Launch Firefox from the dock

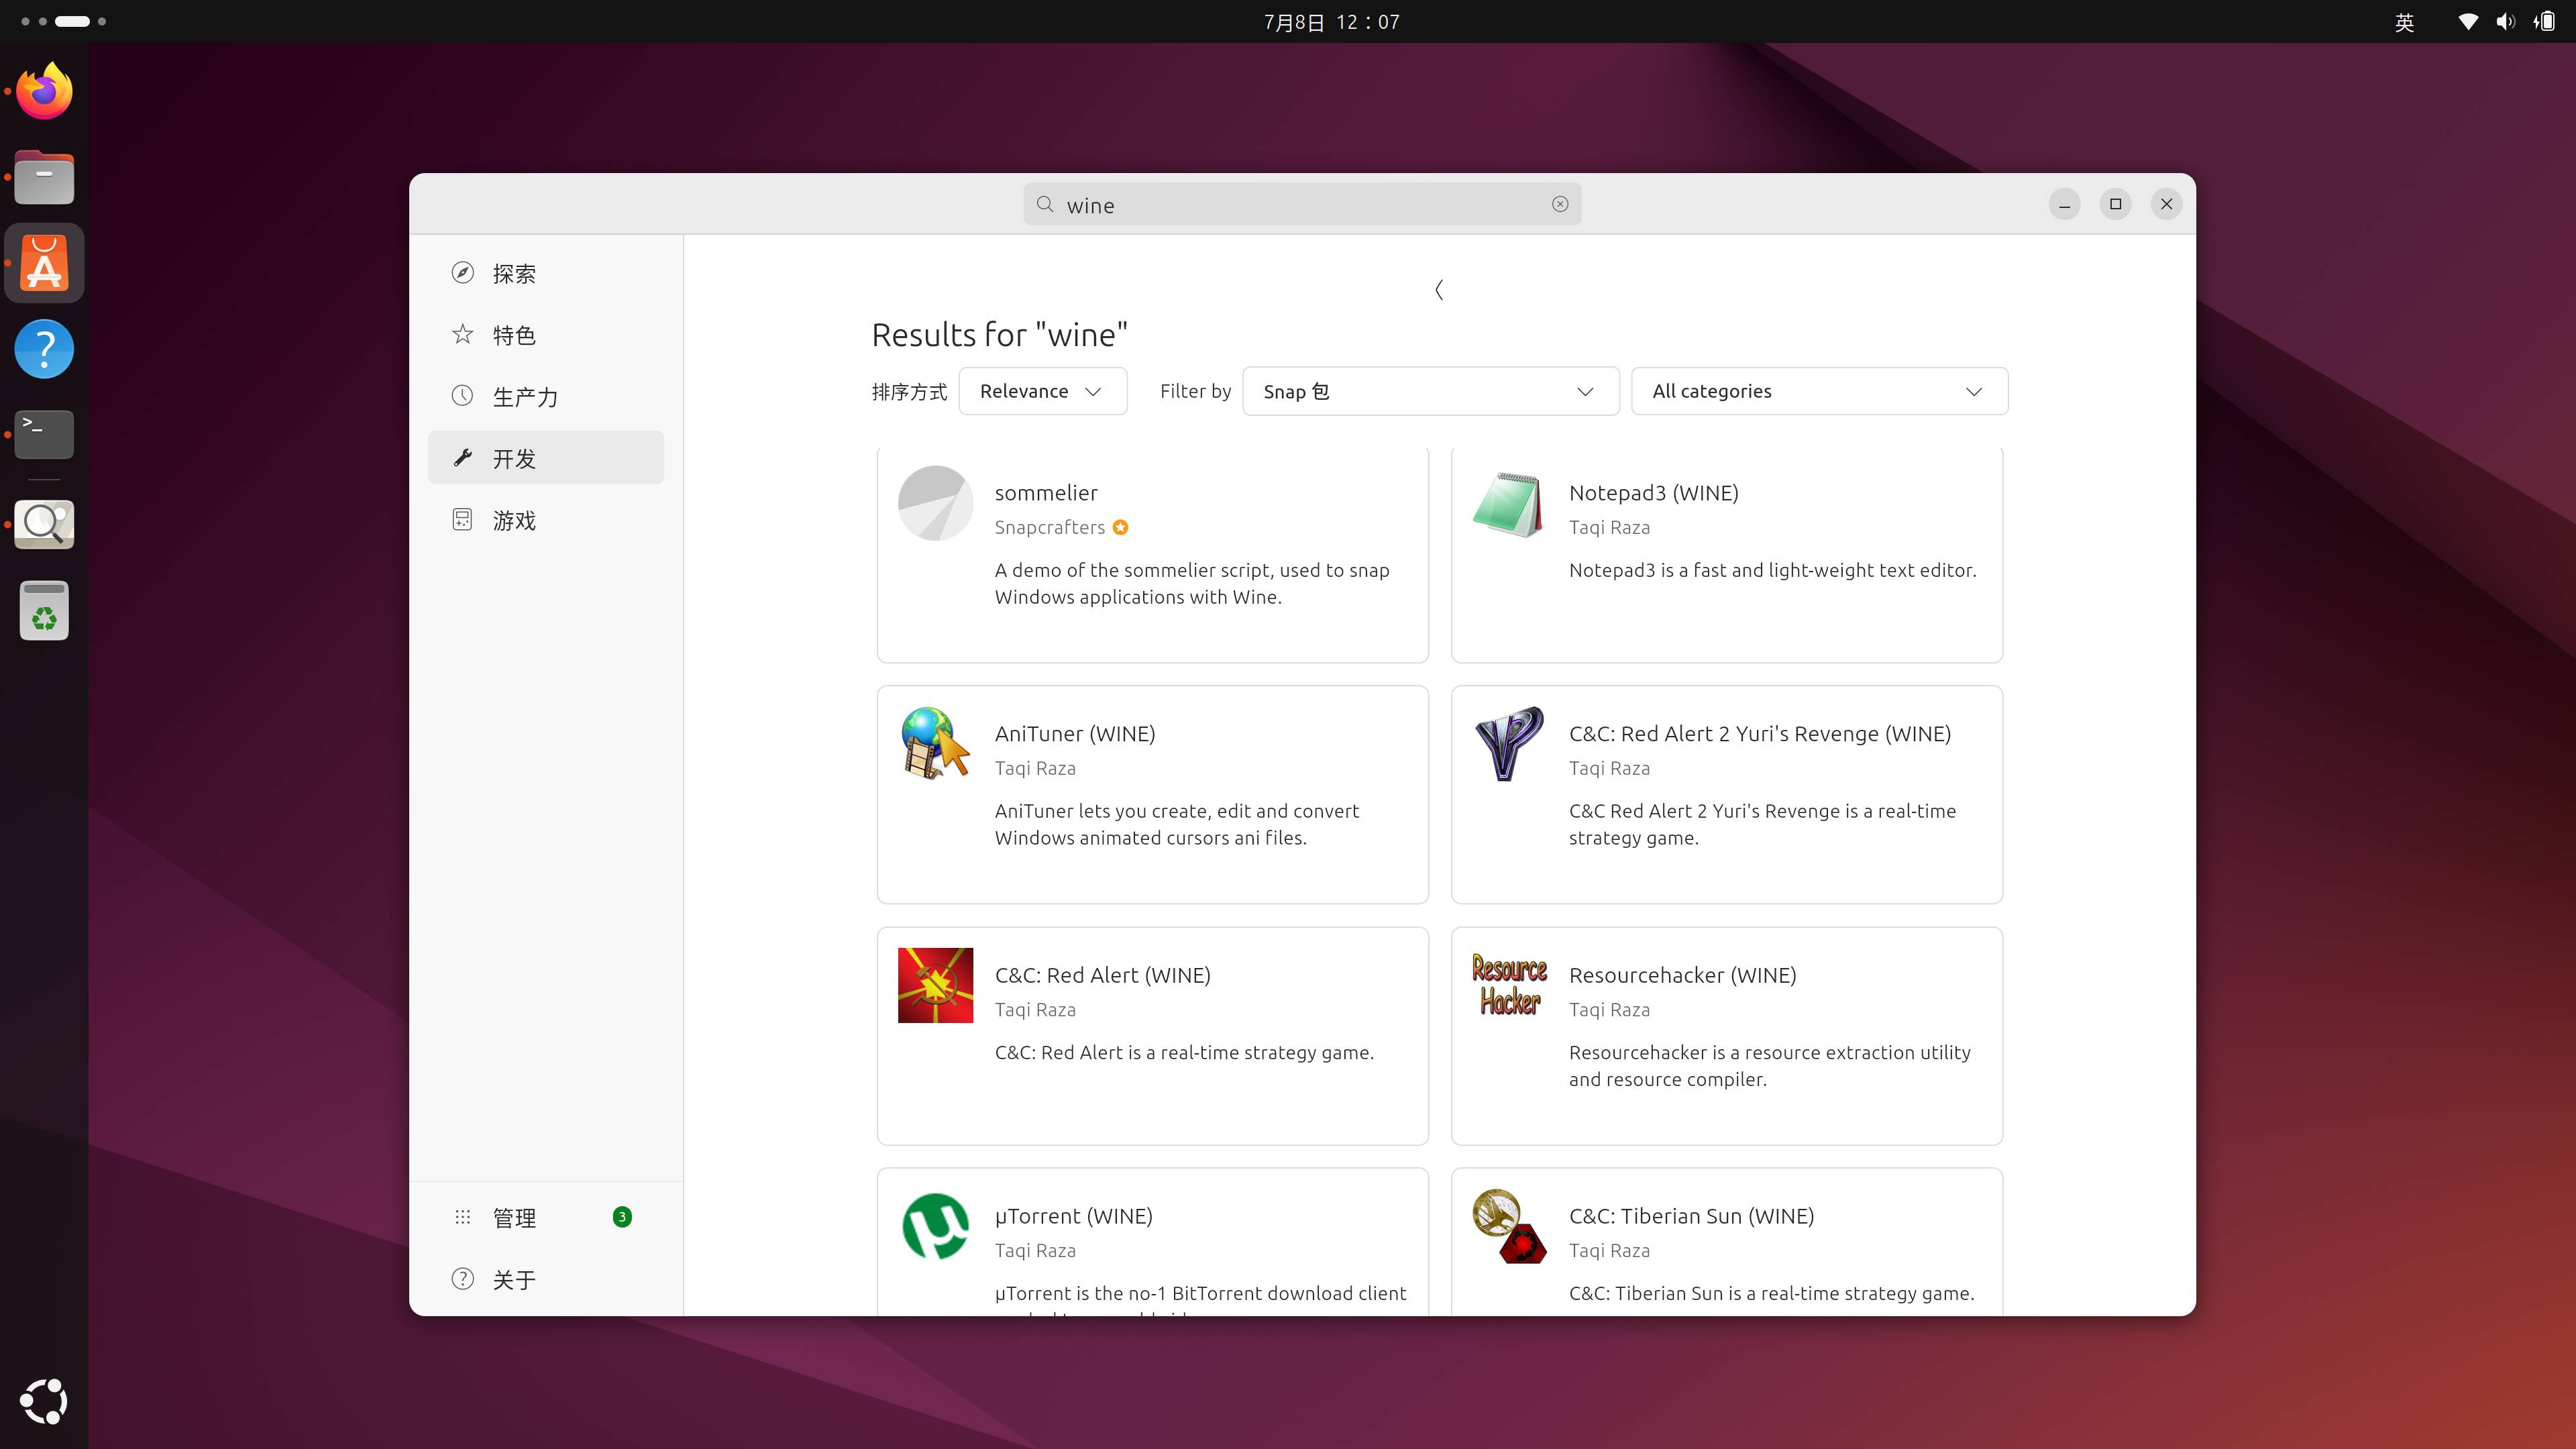pos(44,92)
